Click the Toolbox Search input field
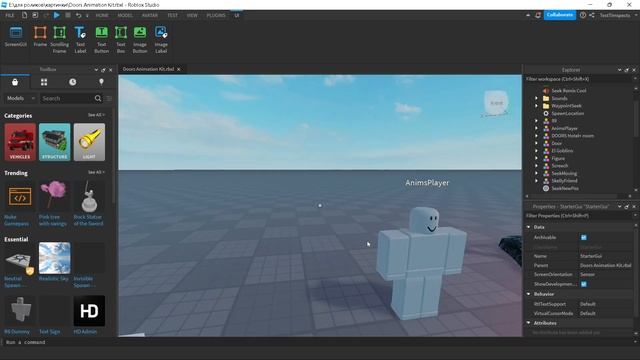640x360 pixels. (67, 98)
